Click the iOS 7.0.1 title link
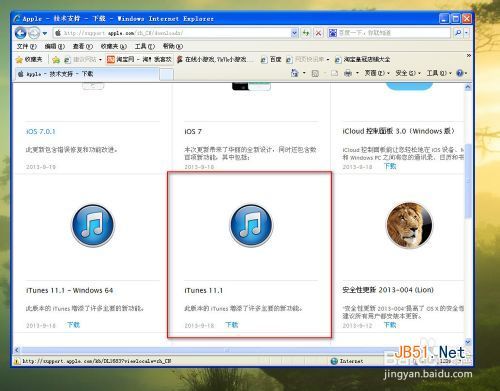The width and height of the screenshot is (500, 391). pyautogui.click(x=41, y=131)
